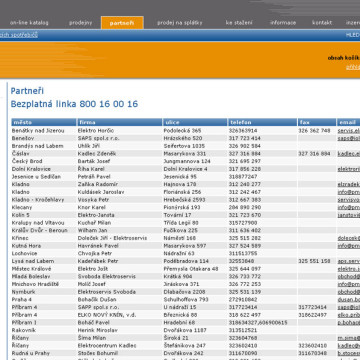
Task: Select city Kolín 5
Action: 21,215
